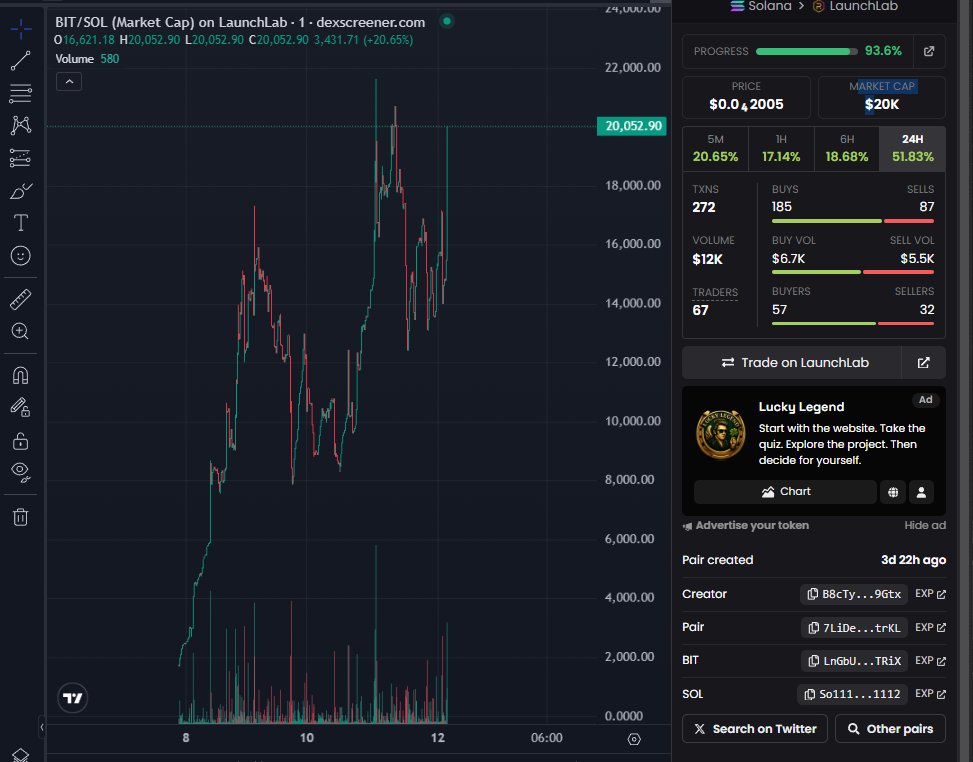Activate the zoom in tool
Image resolution: width=973 pixels, height=762 pixels.
(x=20, y=331)
